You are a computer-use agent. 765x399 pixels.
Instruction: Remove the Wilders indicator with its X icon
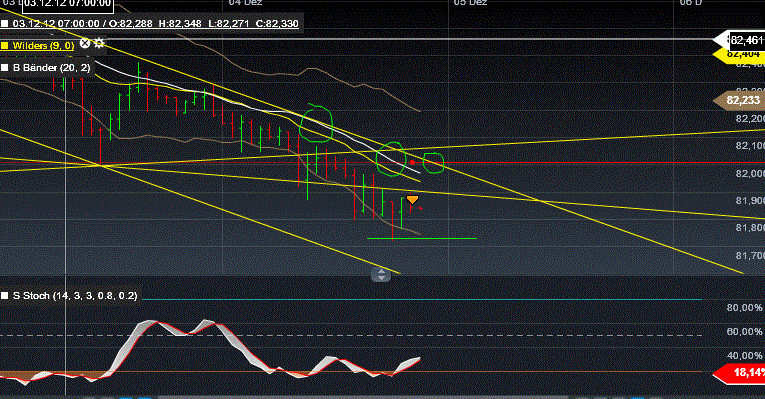tap(85, 43)
